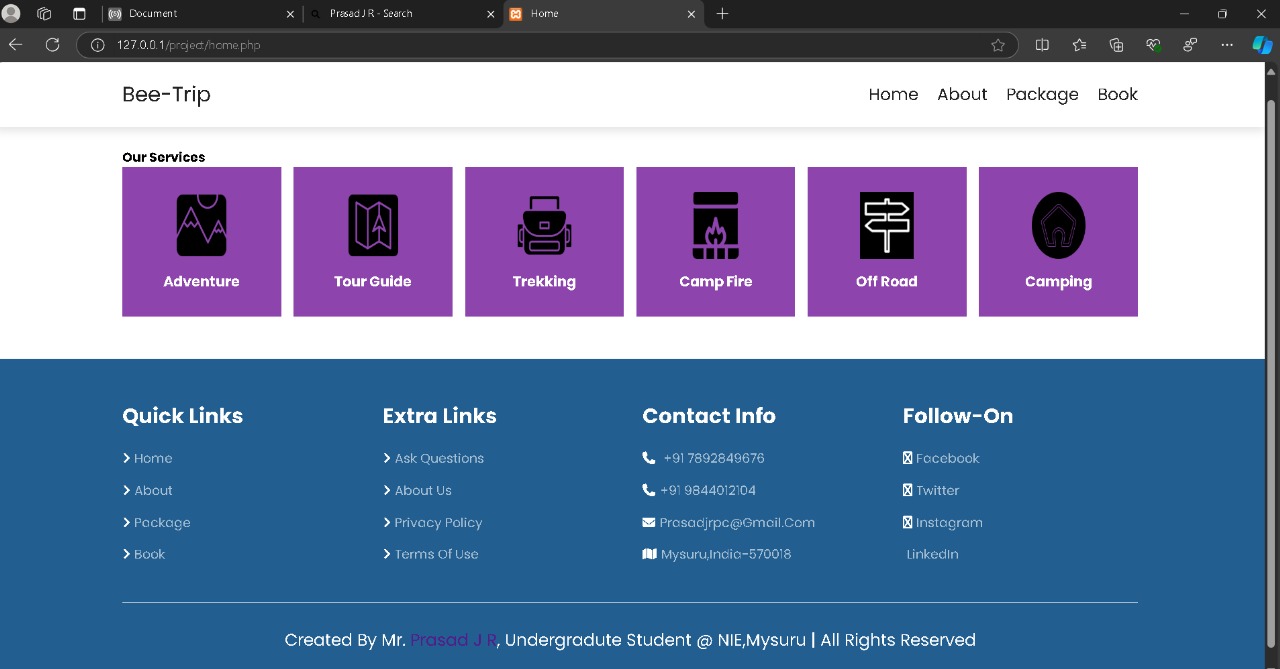Click the Camp Fire icon
Image resolution: width=1280 pixels, height=669 pixels.
point(715,225)
